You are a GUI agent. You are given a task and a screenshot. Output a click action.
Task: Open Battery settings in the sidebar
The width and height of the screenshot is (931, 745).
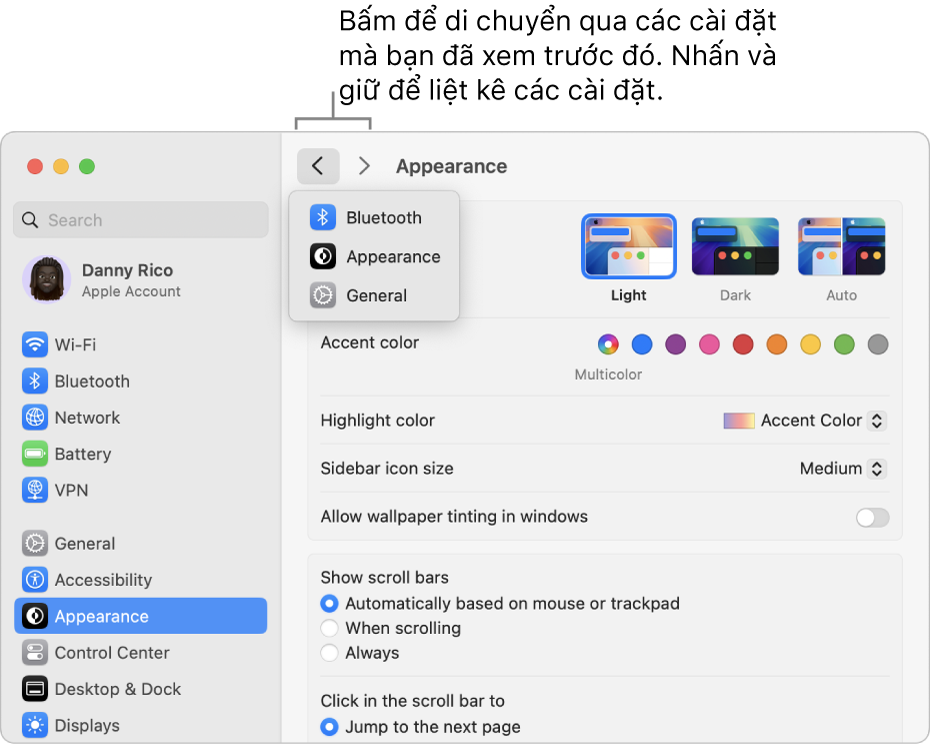click(141, 454)
